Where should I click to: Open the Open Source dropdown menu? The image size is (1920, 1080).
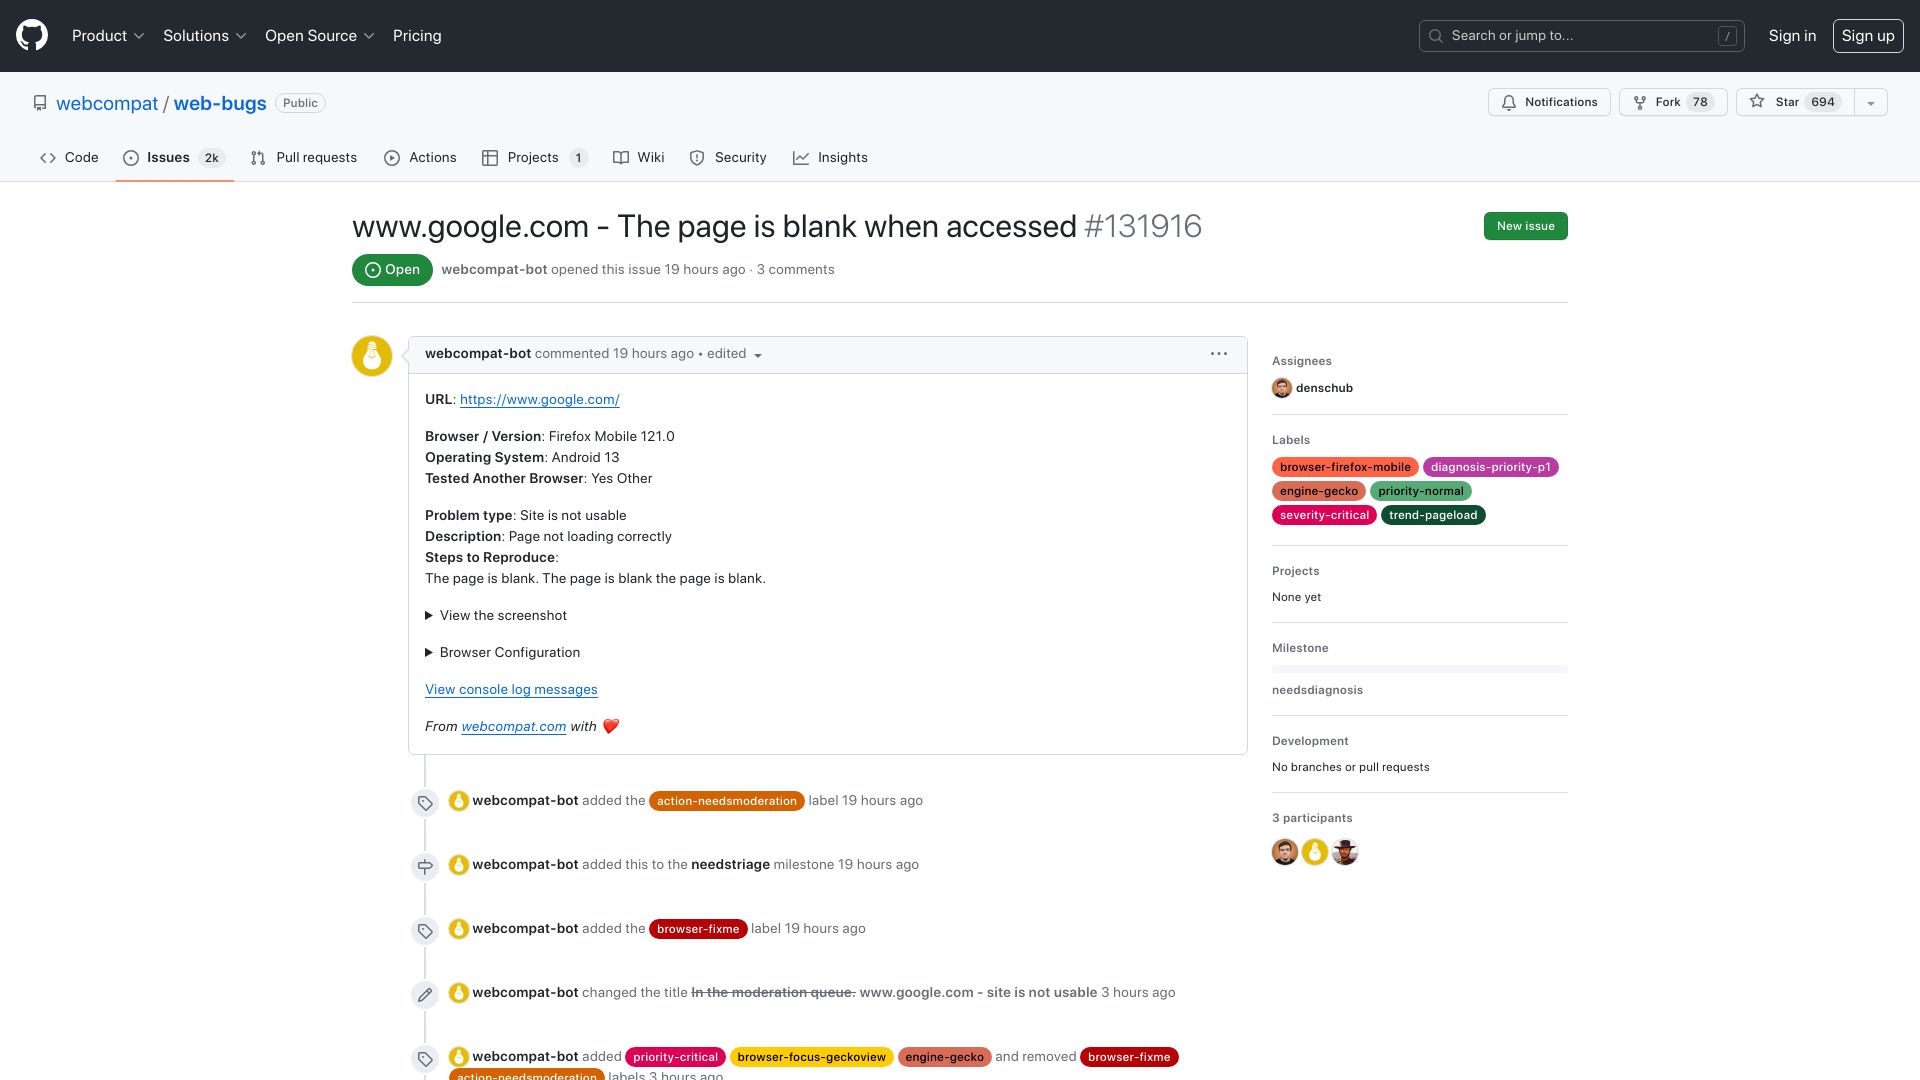pos(319,36)
